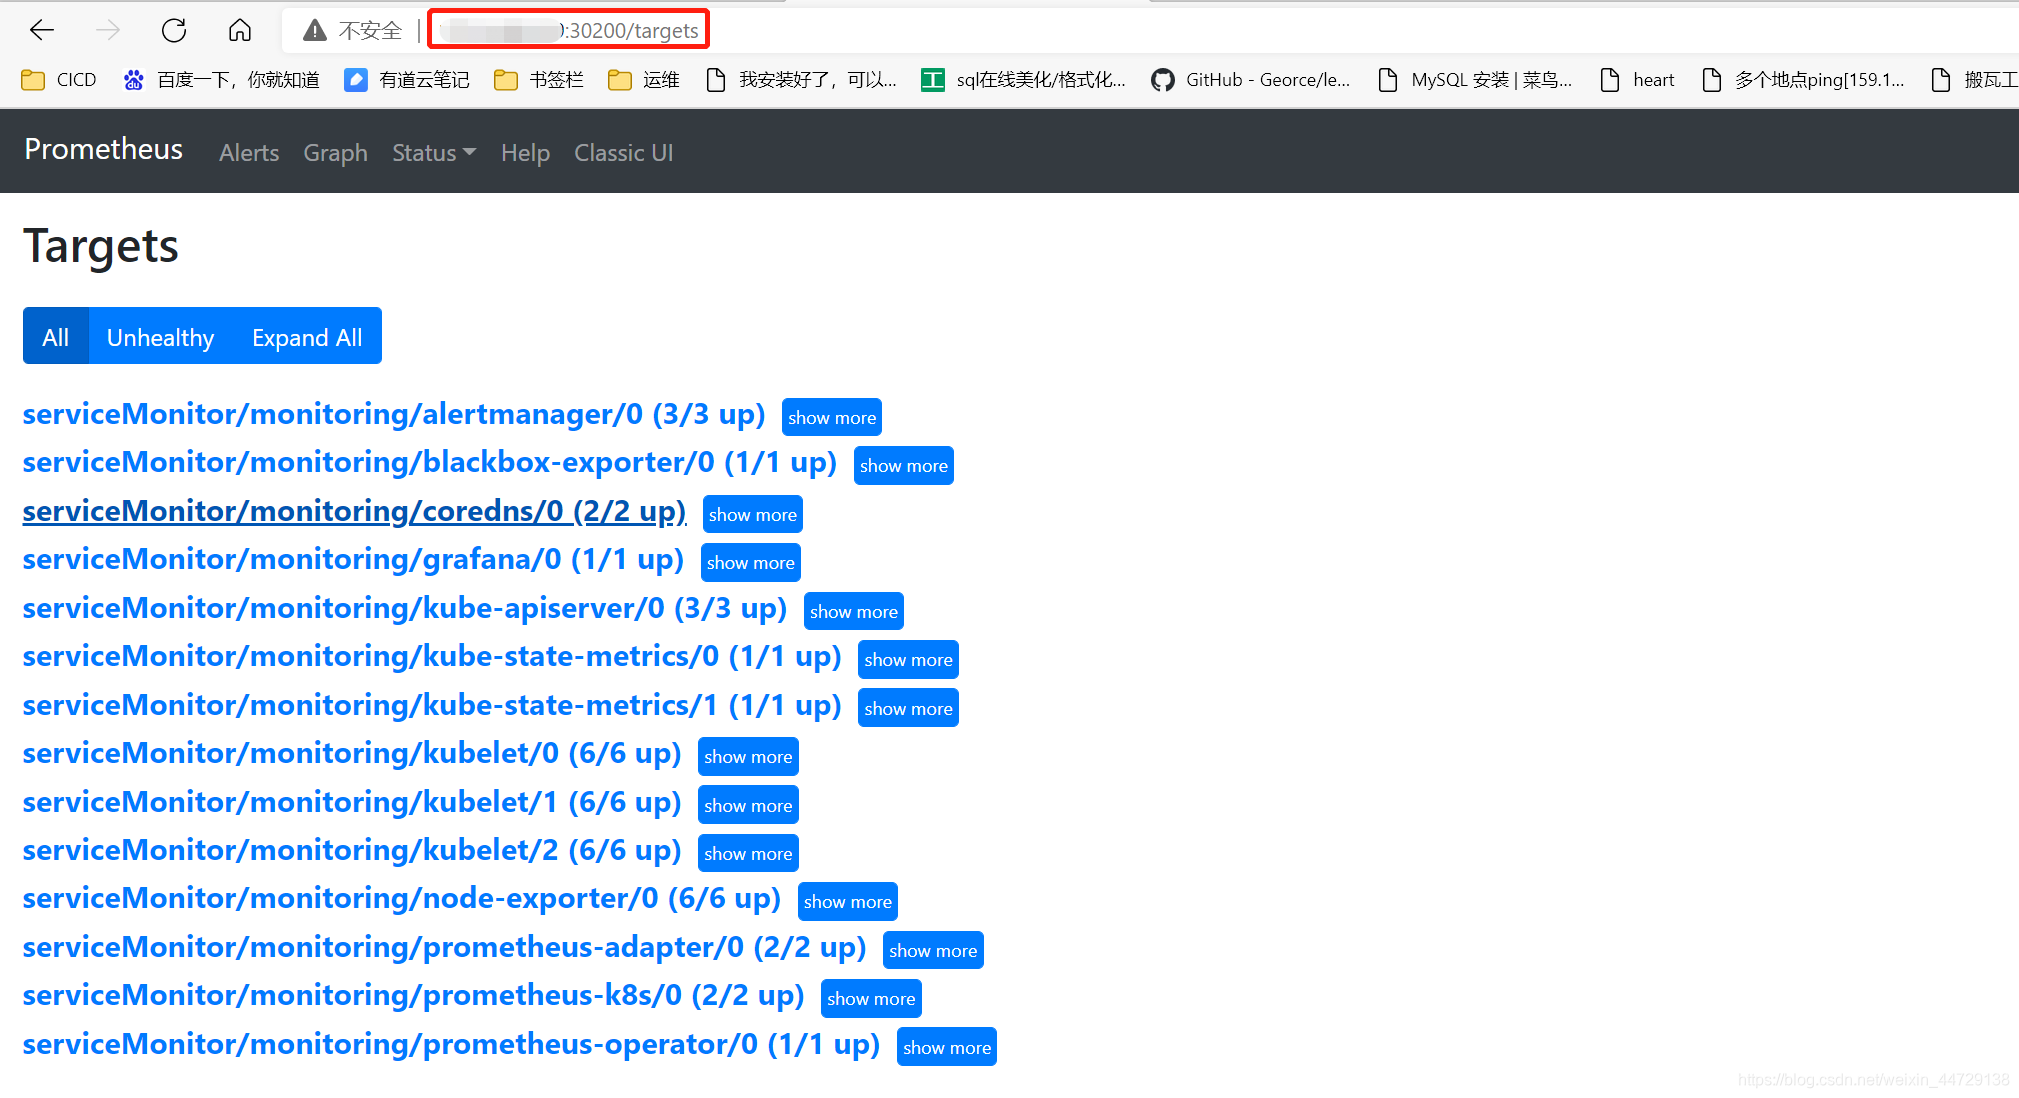The width and height of the screenshot is (2019, 1098).
Task: Show more for kube-apiserver/0
Action: 854,611
